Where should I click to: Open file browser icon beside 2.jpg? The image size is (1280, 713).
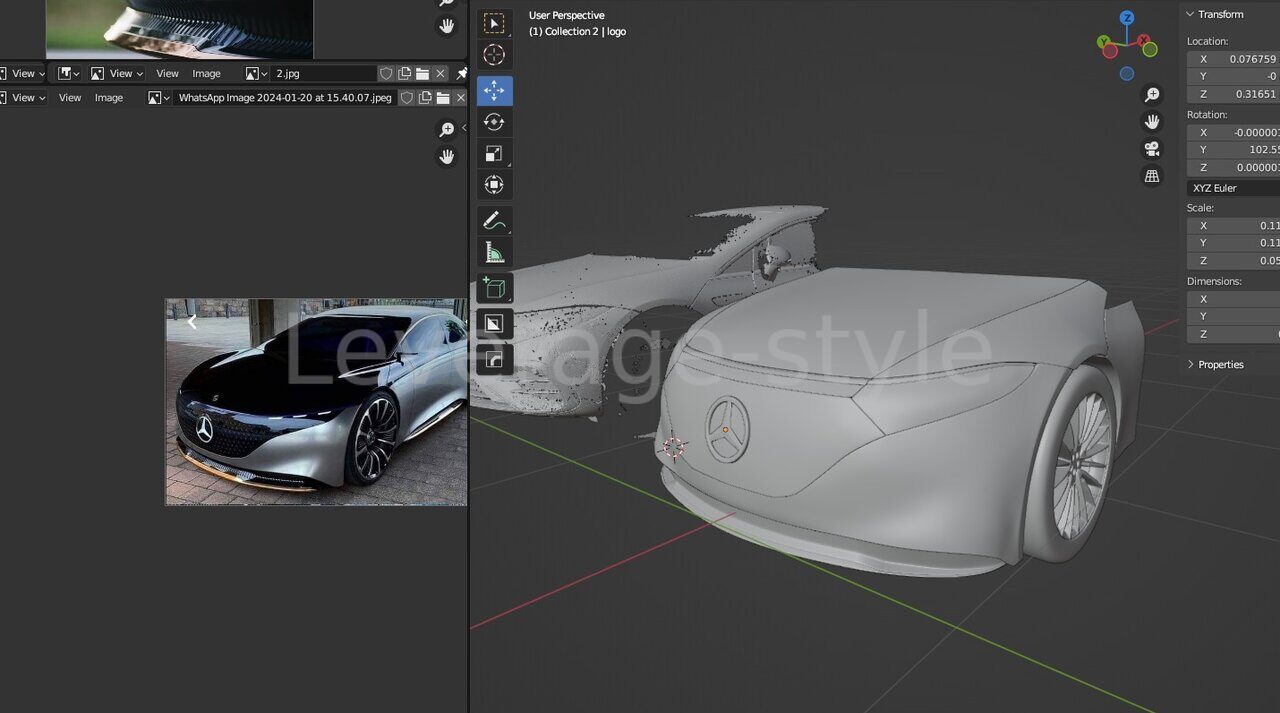coord(422,74)
